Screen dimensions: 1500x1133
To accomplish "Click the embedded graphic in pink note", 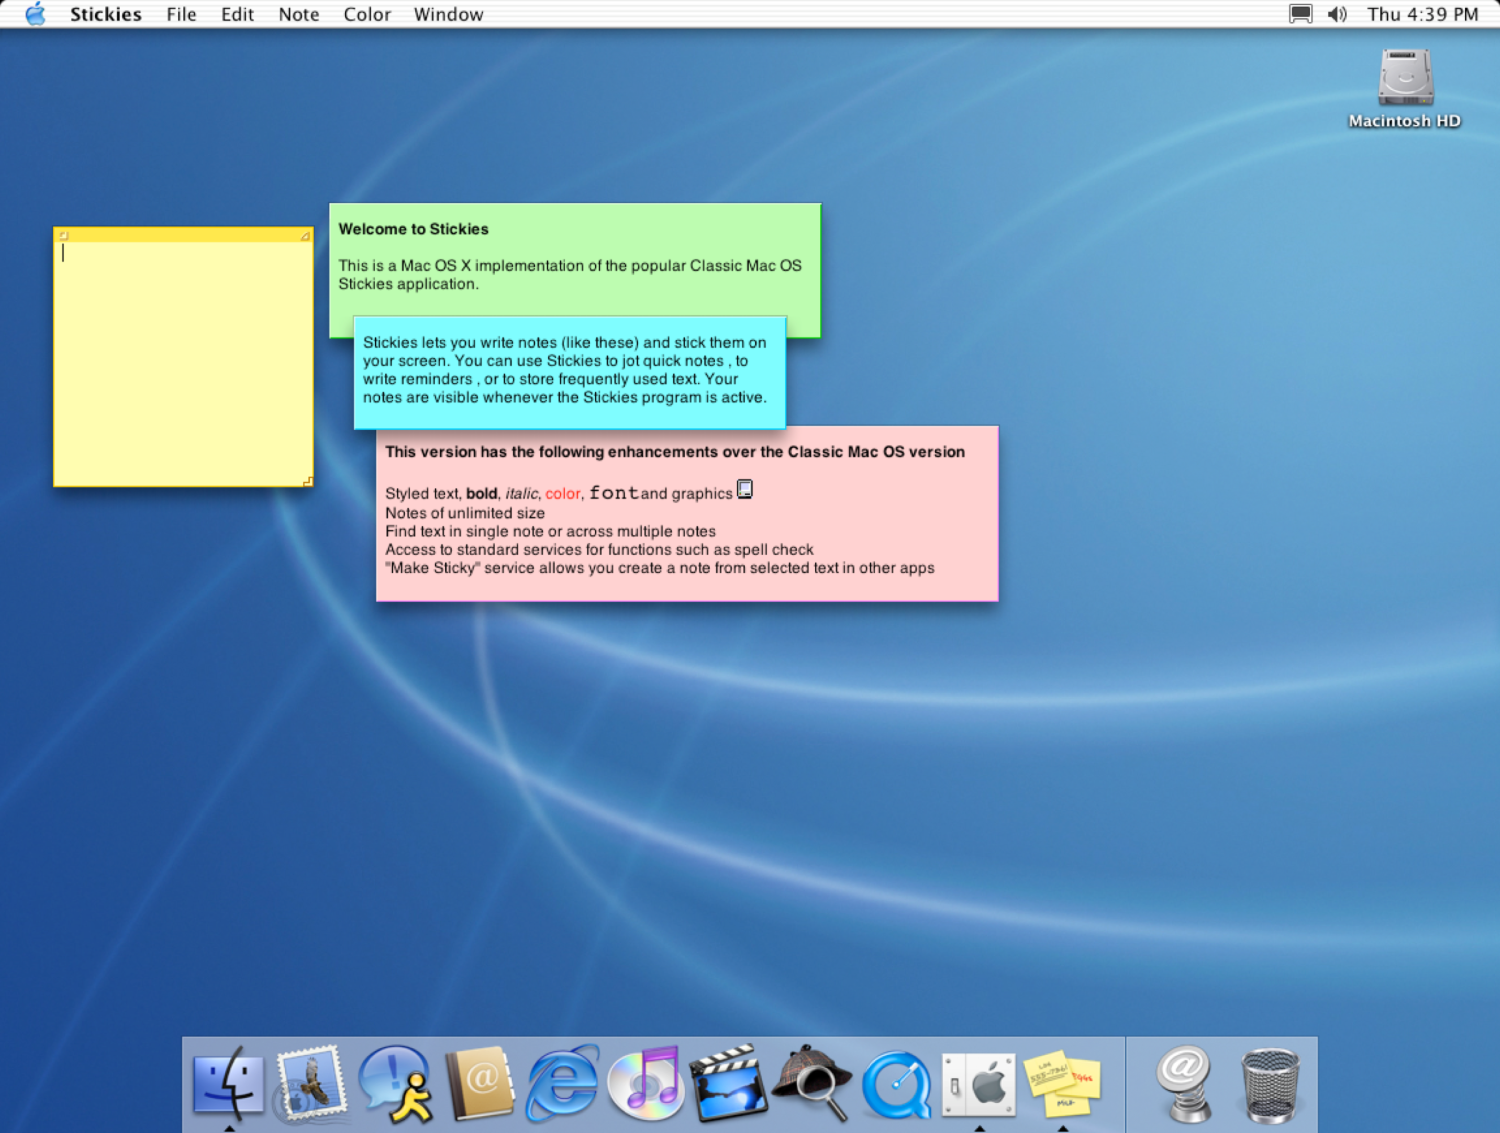I will pyautogui.click(x=745, y=489).
